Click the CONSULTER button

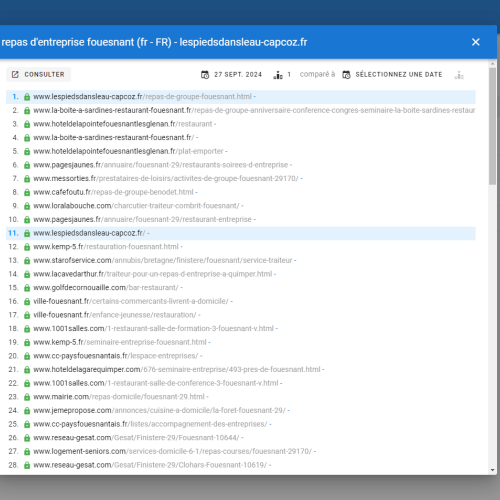(x=38, y=74)
